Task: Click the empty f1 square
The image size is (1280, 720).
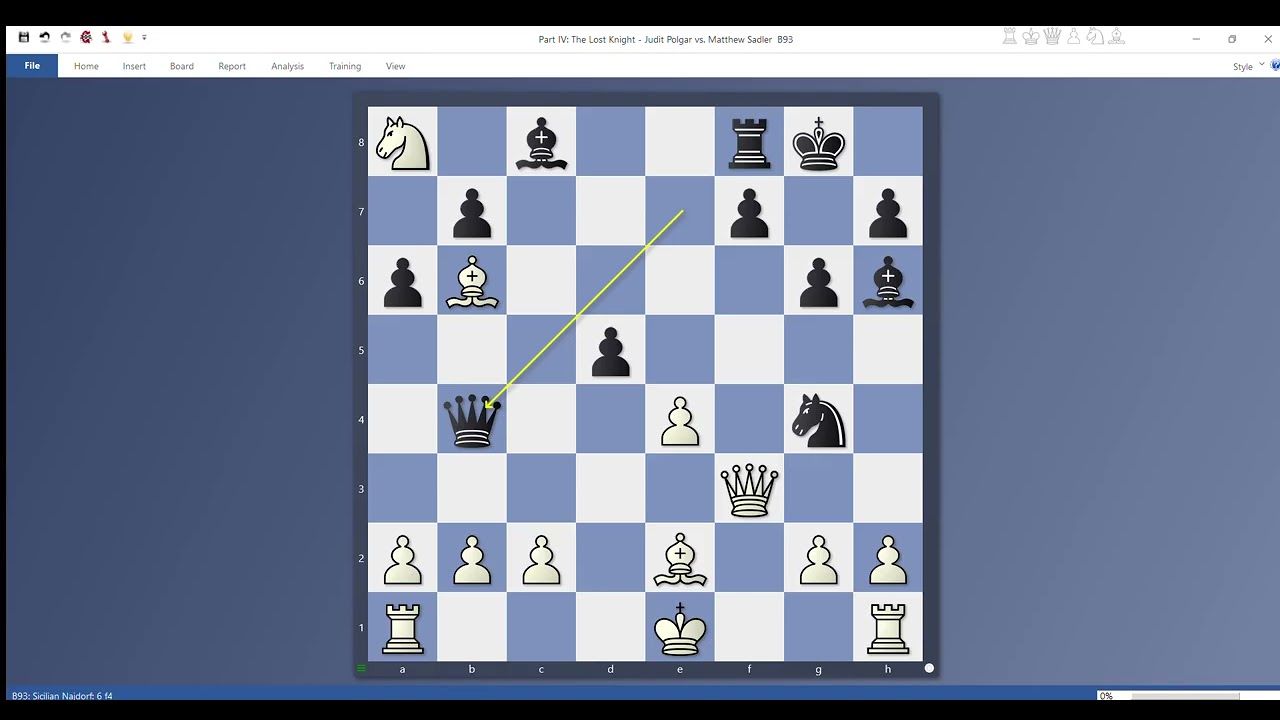Action: pos(749,627)
